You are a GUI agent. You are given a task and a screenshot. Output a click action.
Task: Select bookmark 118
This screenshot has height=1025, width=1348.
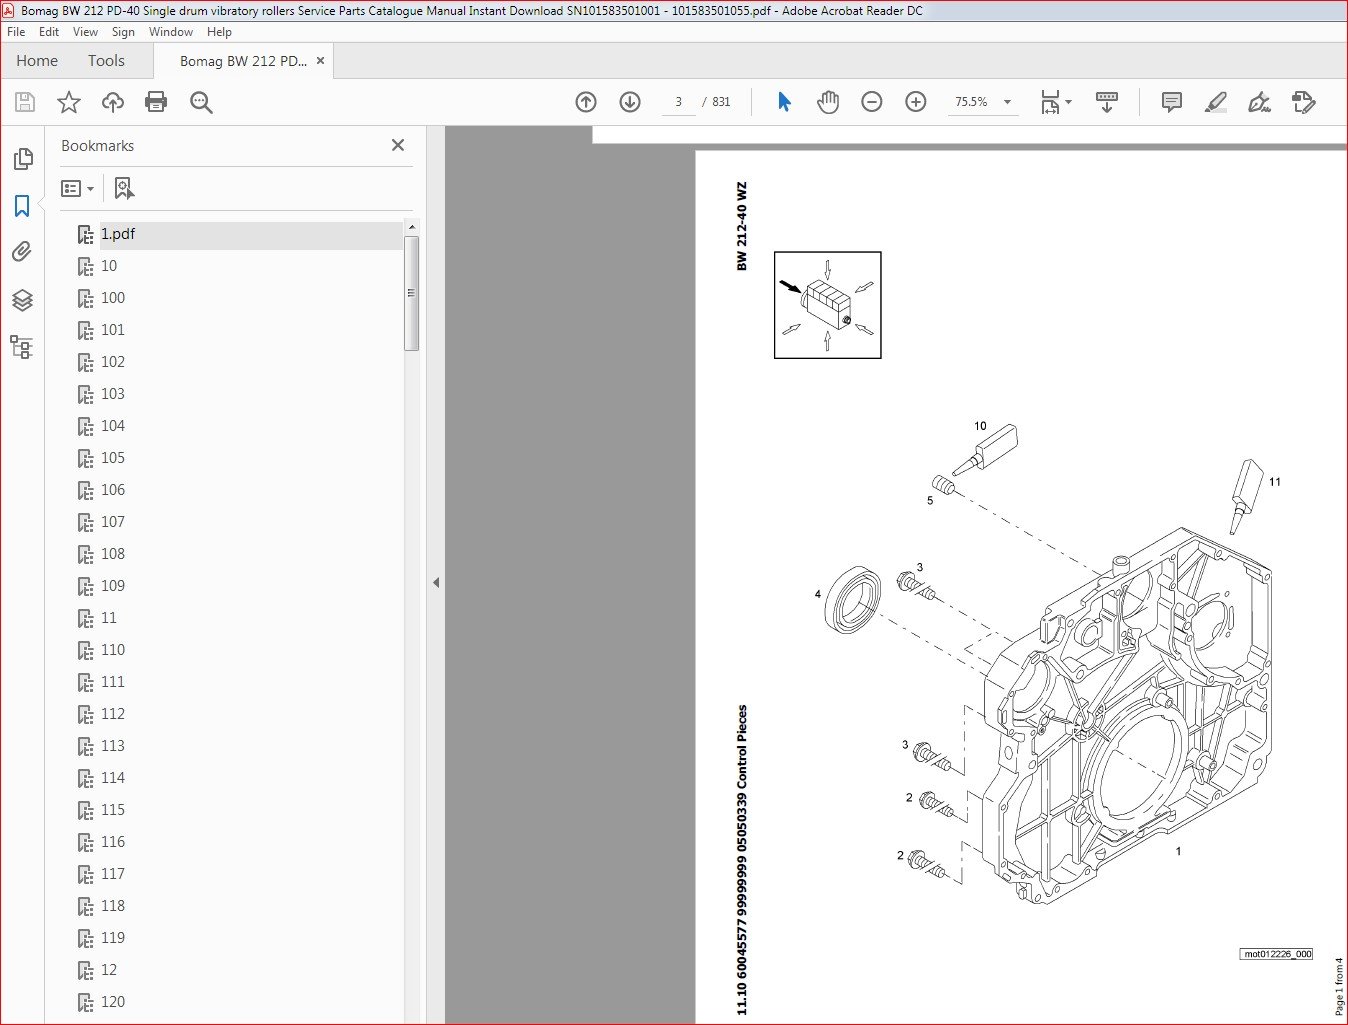(x=112, y=906)
